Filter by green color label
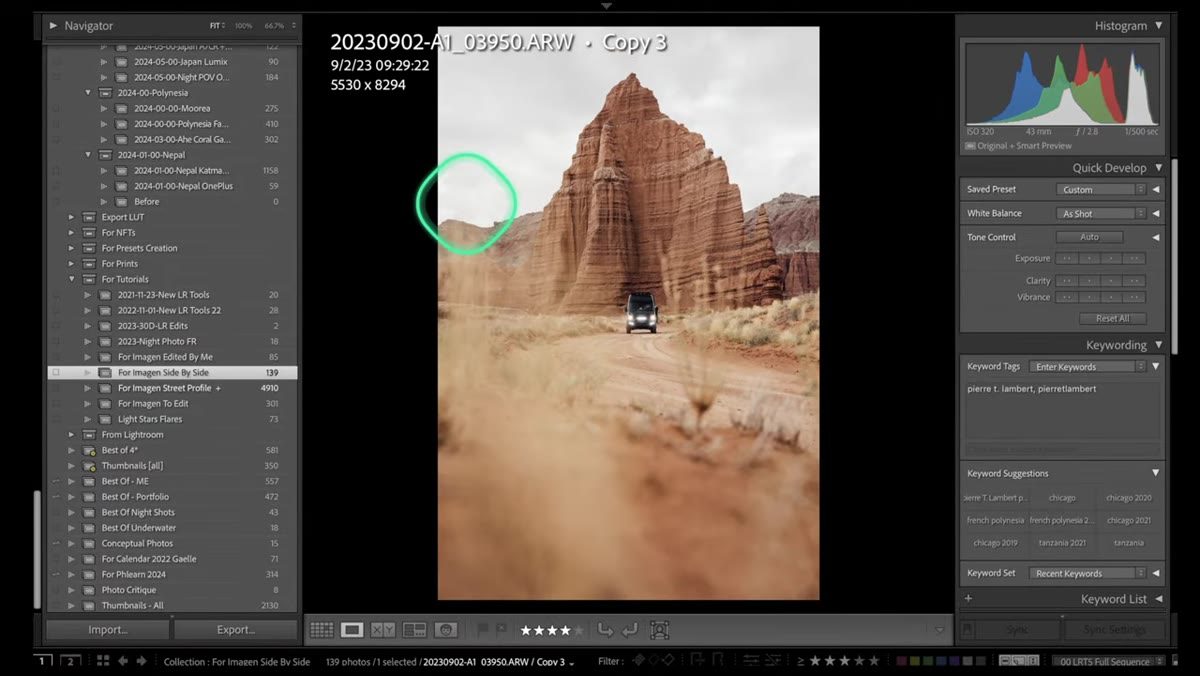The width and height of the screenshot is (1200, 676). tap(927, 661)
